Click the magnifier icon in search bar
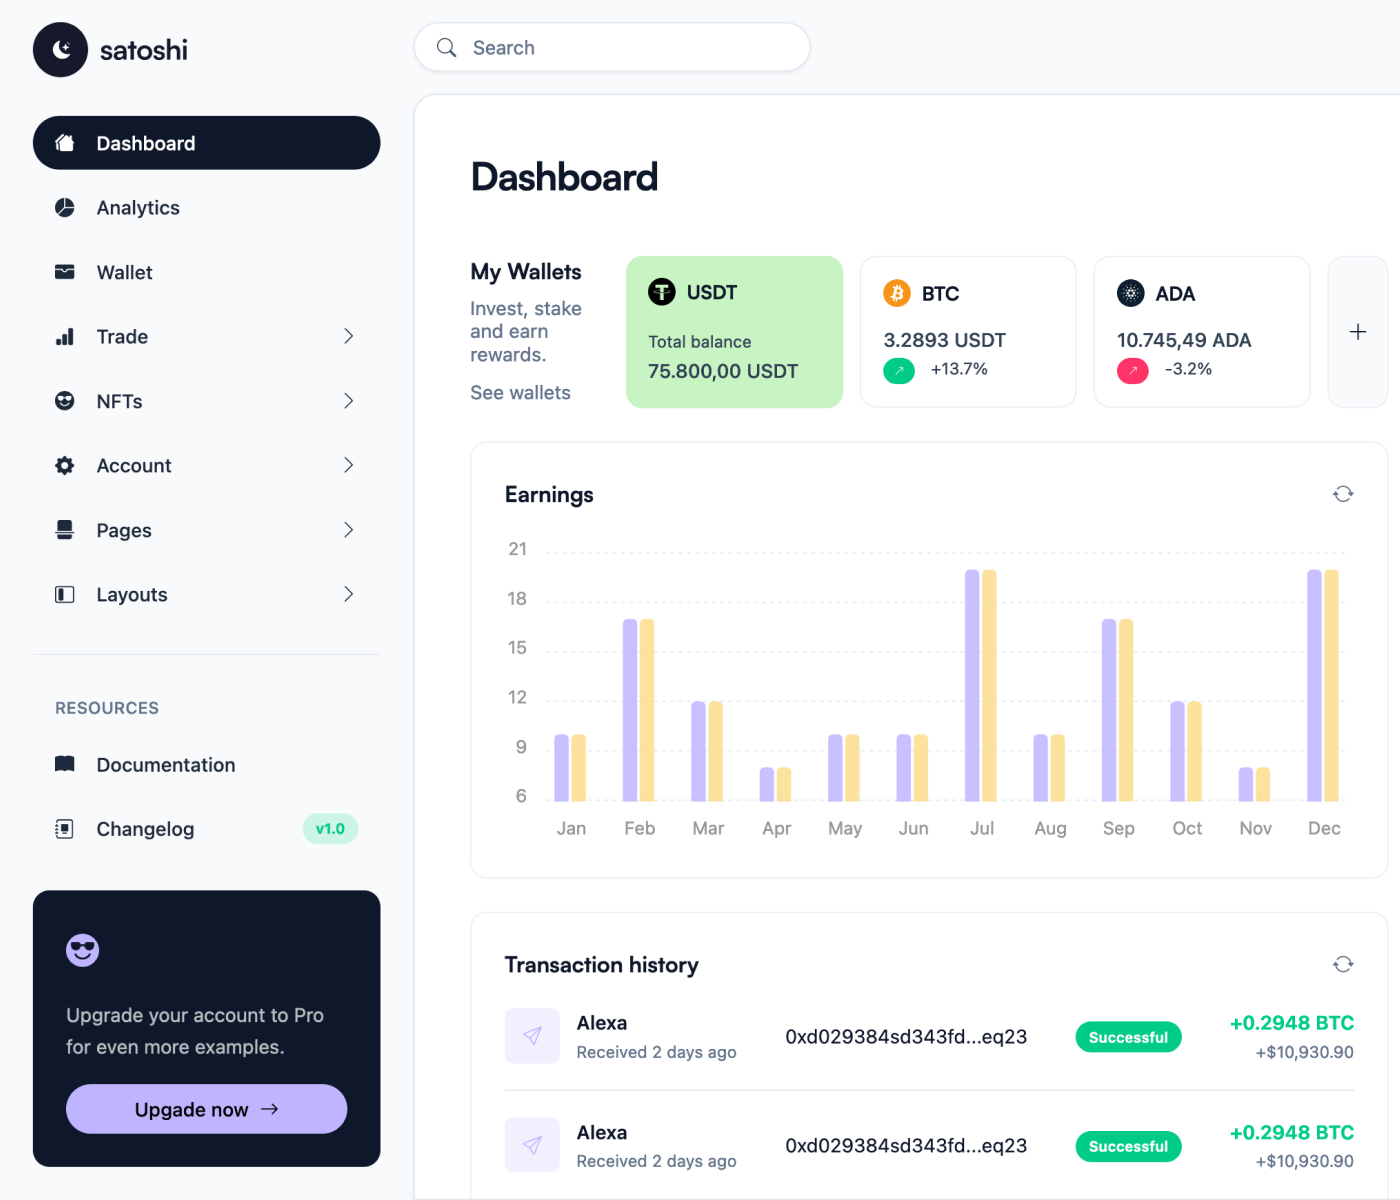 pos(447,48)
